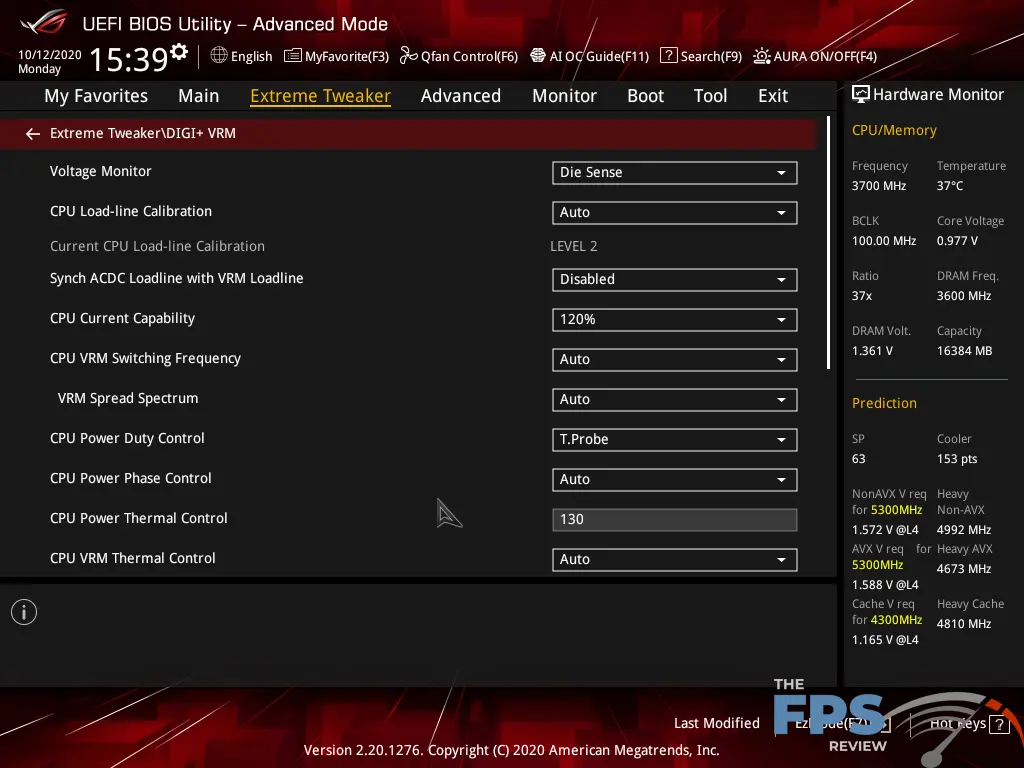Switch to Main tab
Viewport: 1024px width, 768px height.
[x=199, y=96]
